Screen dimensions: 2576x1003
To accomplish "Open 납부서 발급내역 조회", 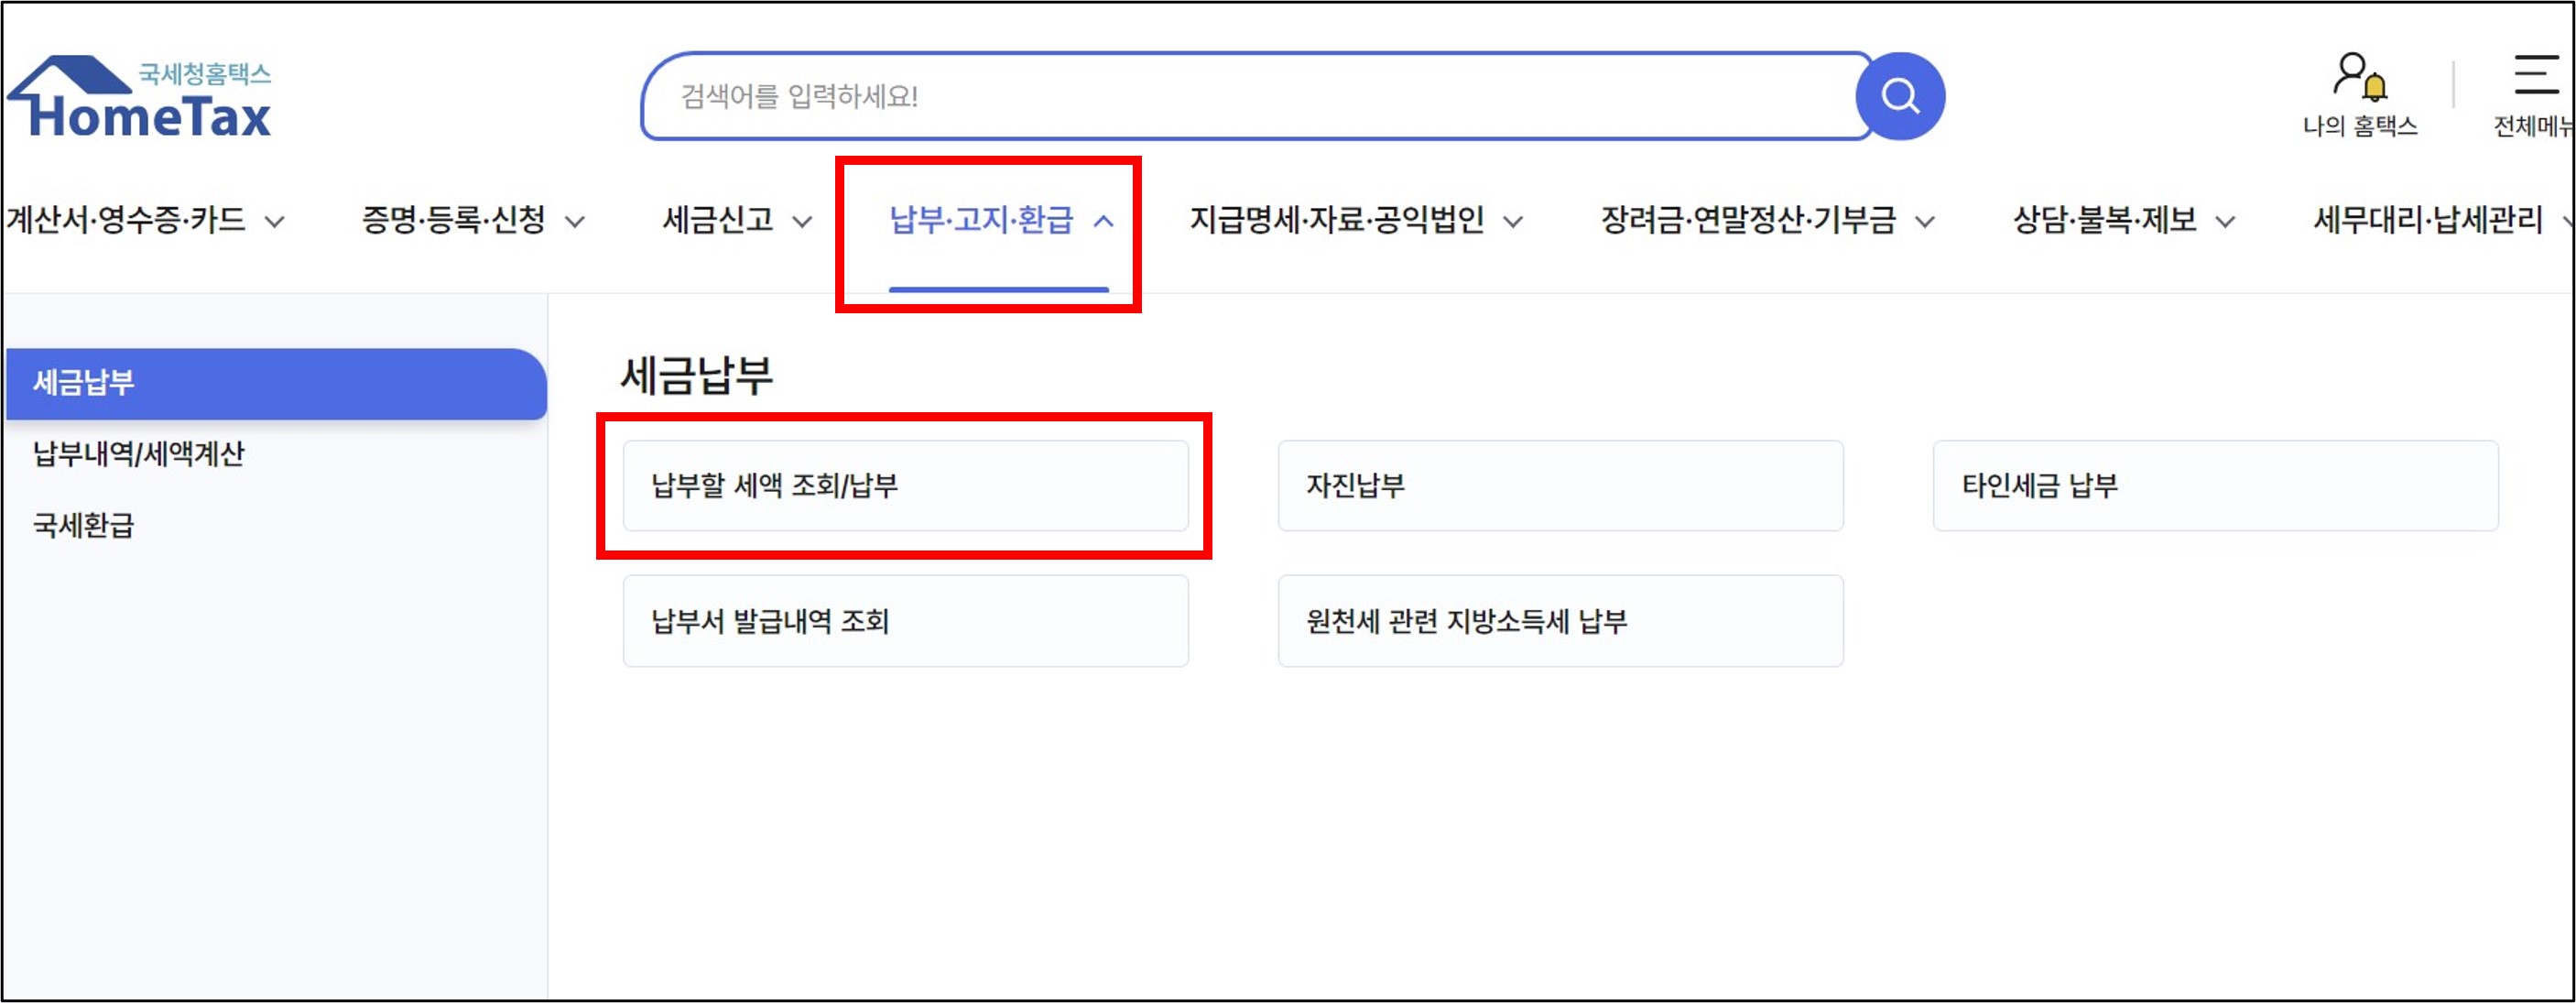I will 905,621.
